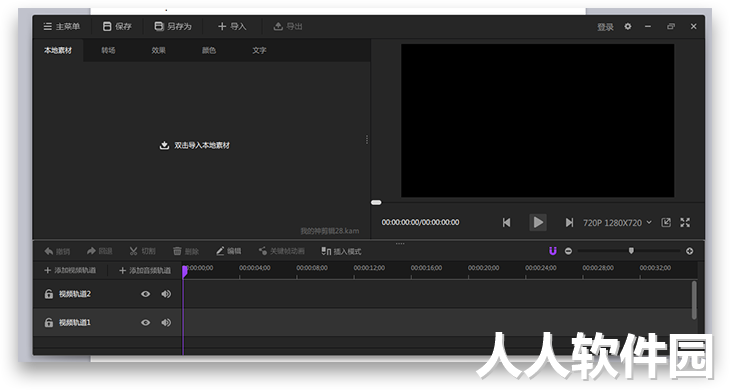Click the 删除 trash button
Image resolution: width=730 pixels, height=390 pixels.
pyautogui.click(x=186, y=251)
